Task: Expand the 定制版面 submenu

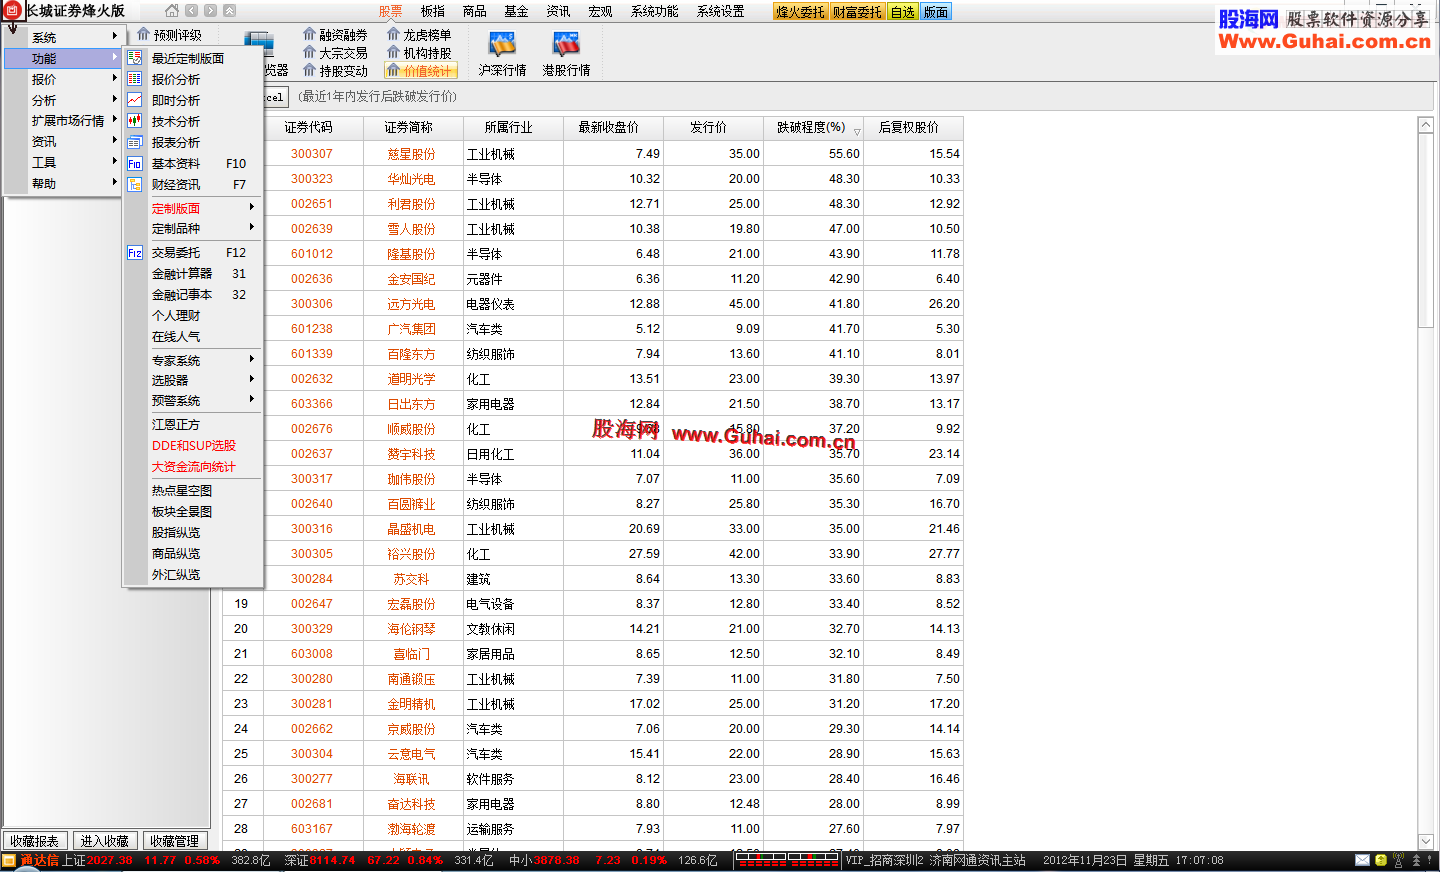Action: point(193,208)
